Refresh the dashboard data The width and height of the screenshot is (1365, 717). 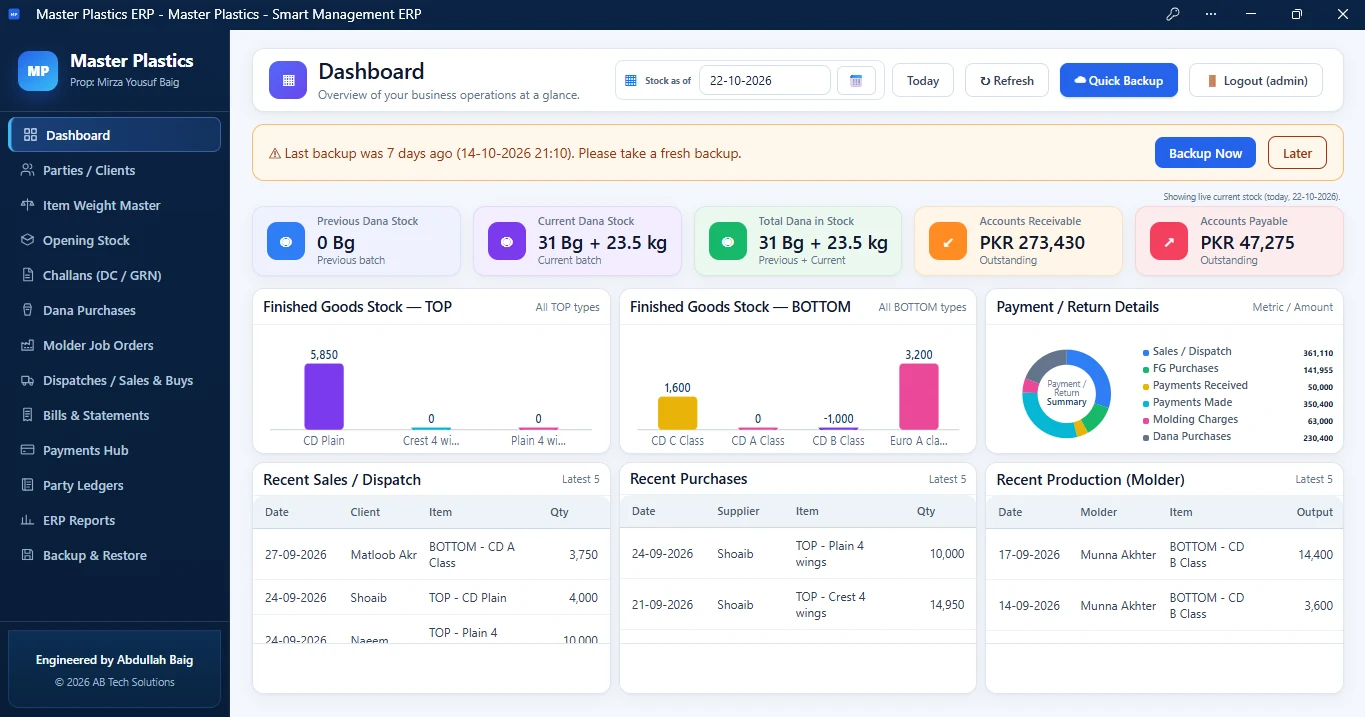pos(1007,80)
